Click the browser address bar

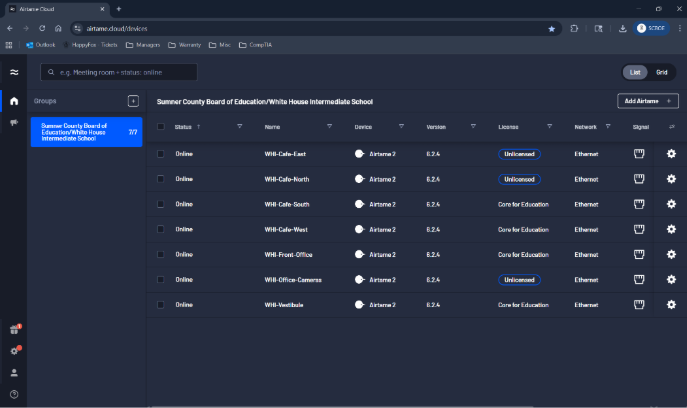[314, 28]
